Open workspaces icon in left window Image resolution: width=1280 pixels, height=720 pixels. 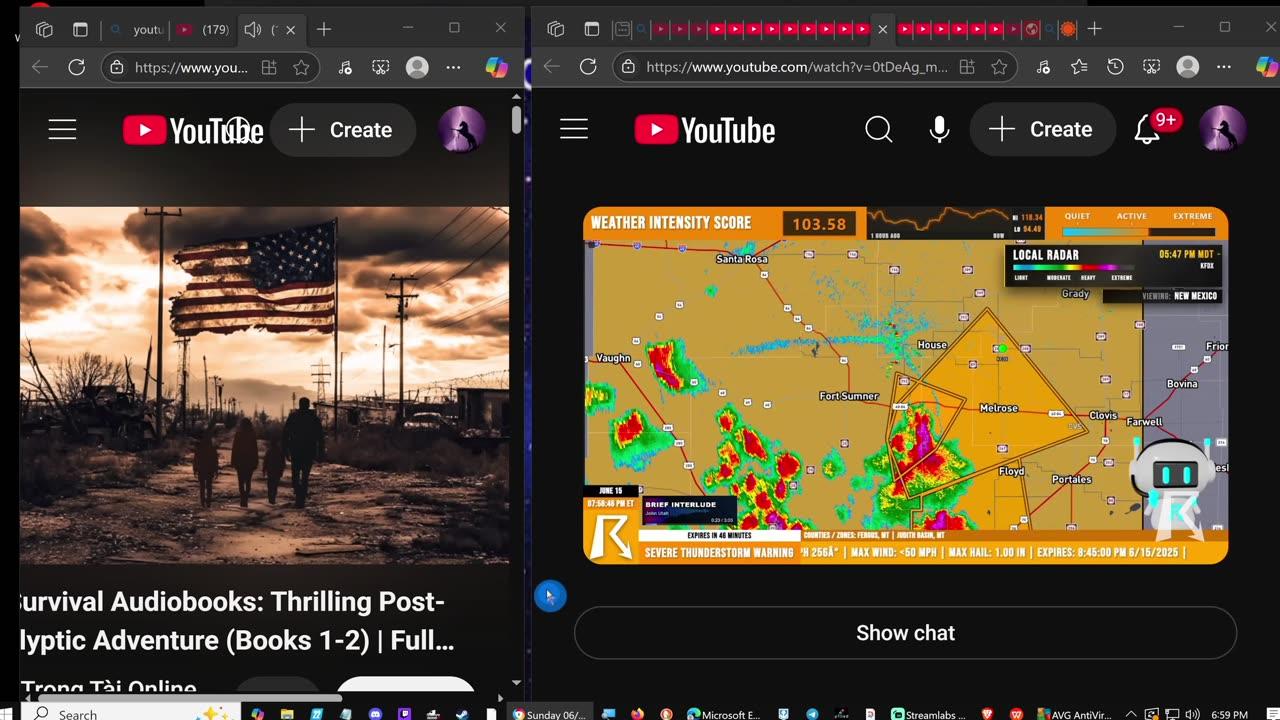pyautogui.click(x=43, y=29)
